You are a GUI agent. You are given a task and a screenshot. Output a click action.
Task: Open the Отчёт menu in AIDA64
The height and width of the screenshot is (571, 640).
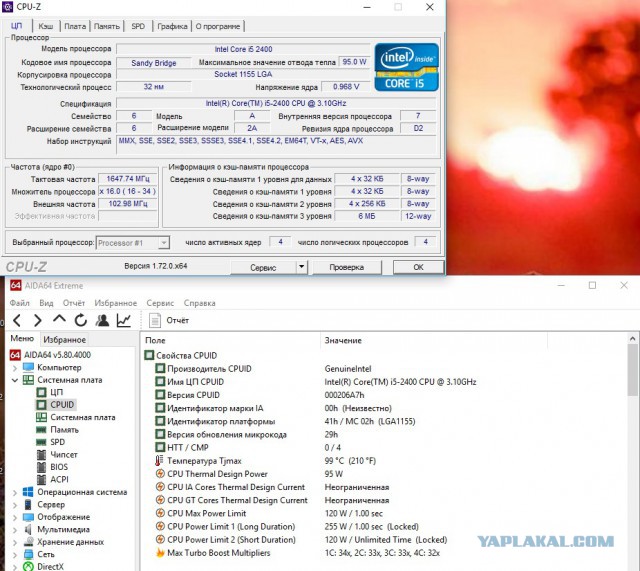coord(74,303)
